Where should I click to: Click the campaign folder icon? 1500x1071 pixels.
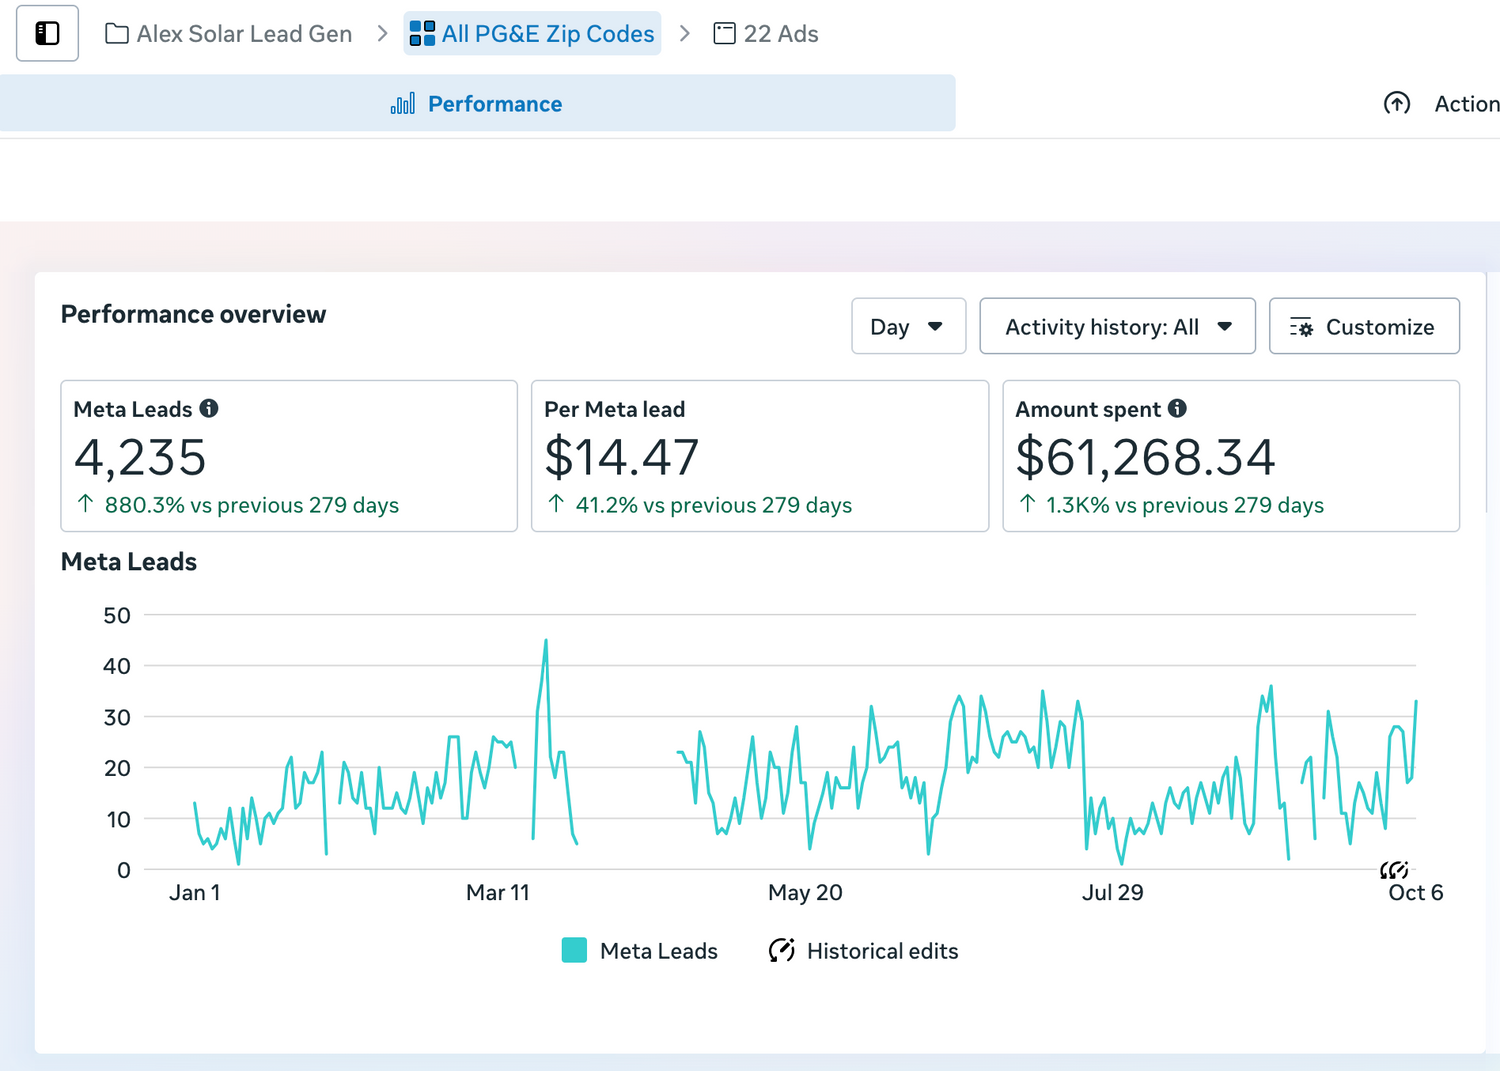(117, 34)
